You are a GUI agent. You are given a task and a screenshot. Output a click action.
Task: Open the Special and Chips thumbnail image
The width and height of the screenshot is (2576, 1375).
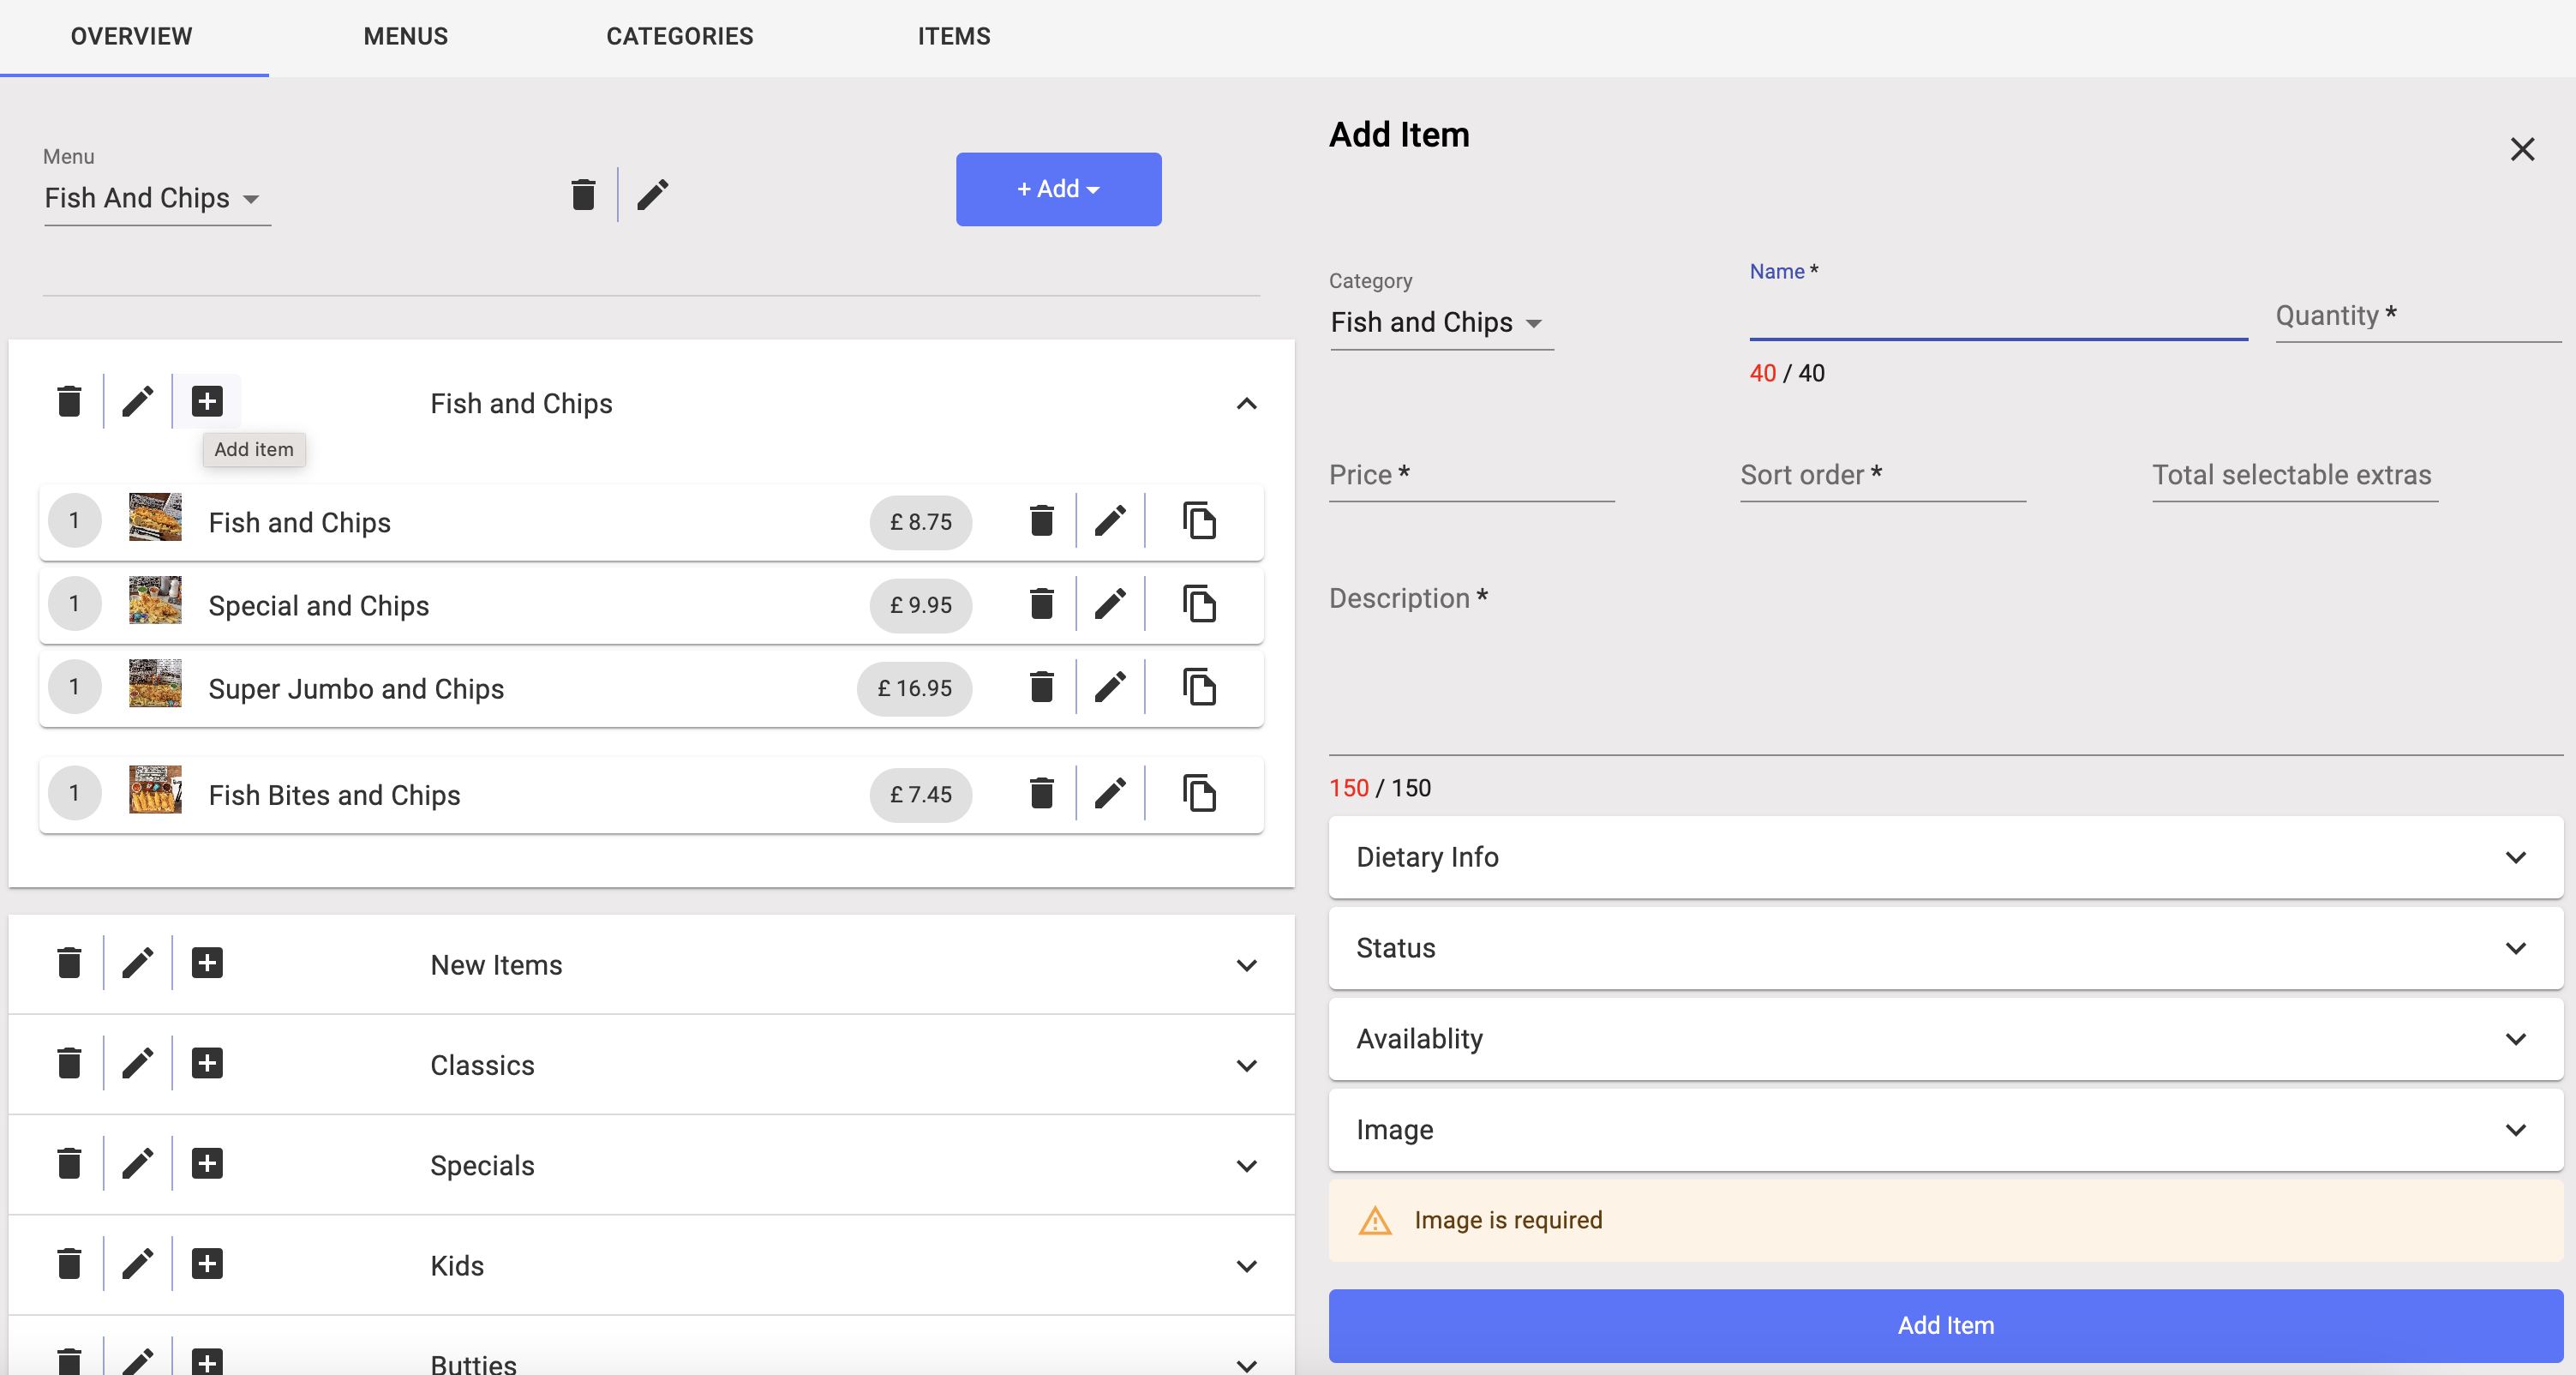click(155, 600)
